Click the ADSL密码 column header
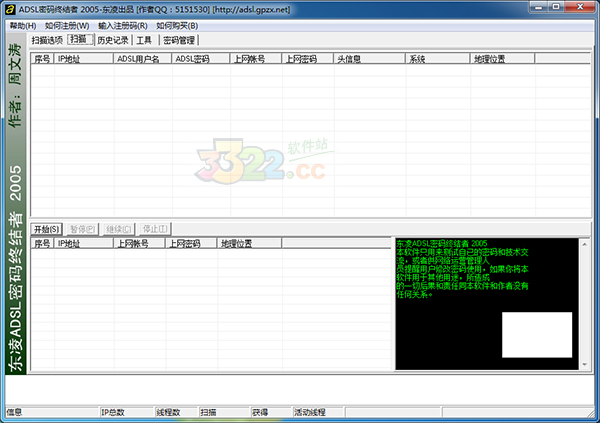Viewport: 600px width, 423px height. point(199,59)
